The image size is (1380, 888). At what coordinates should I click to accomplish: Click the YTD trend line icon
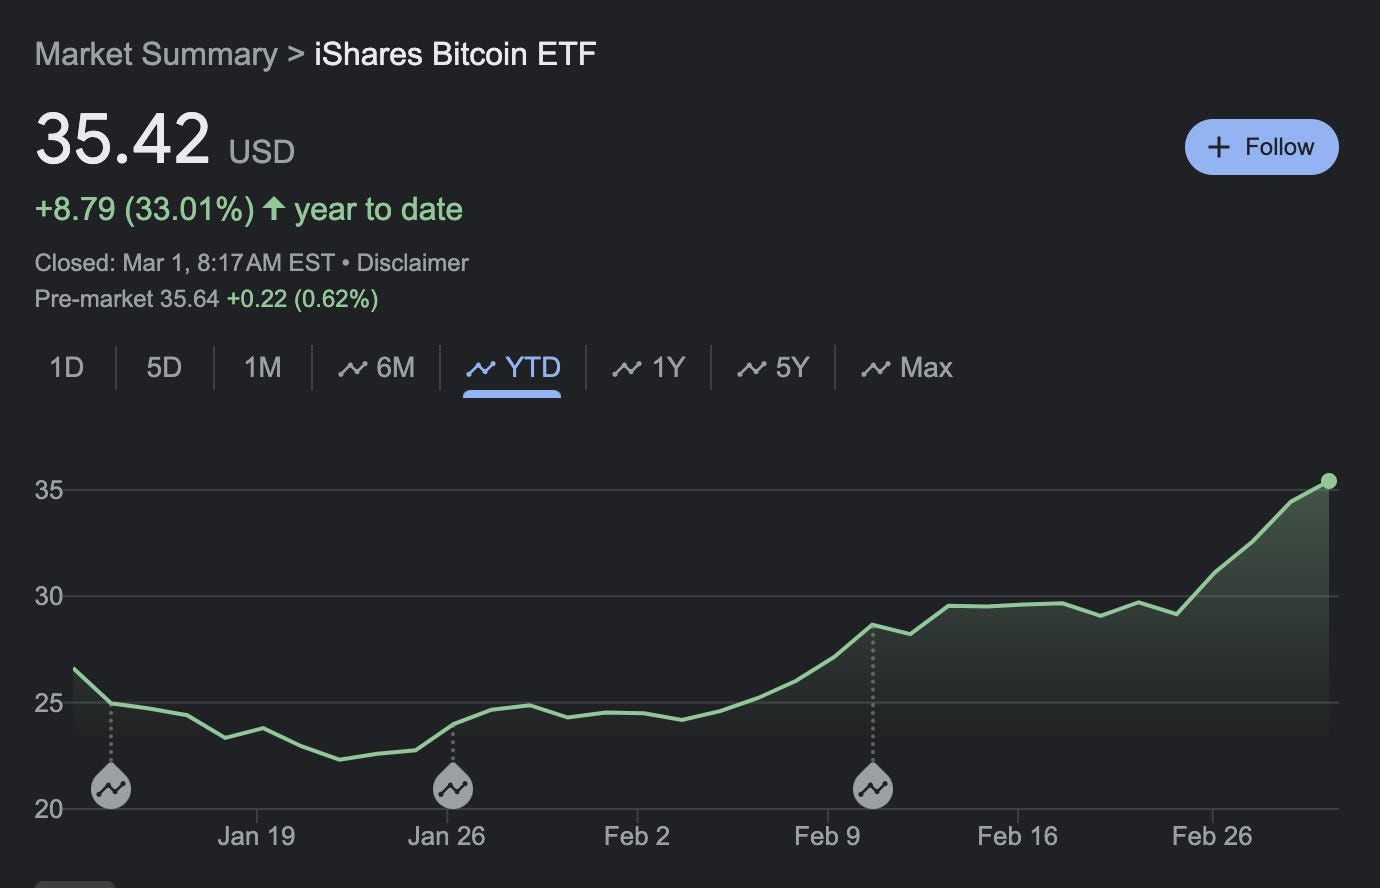[481, 369]
